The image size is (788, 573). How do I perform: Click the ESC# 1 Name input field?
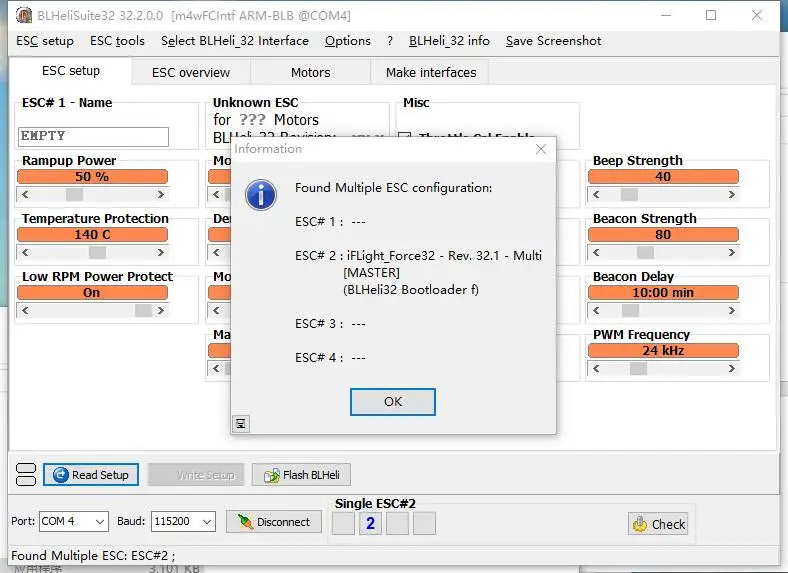93,137
